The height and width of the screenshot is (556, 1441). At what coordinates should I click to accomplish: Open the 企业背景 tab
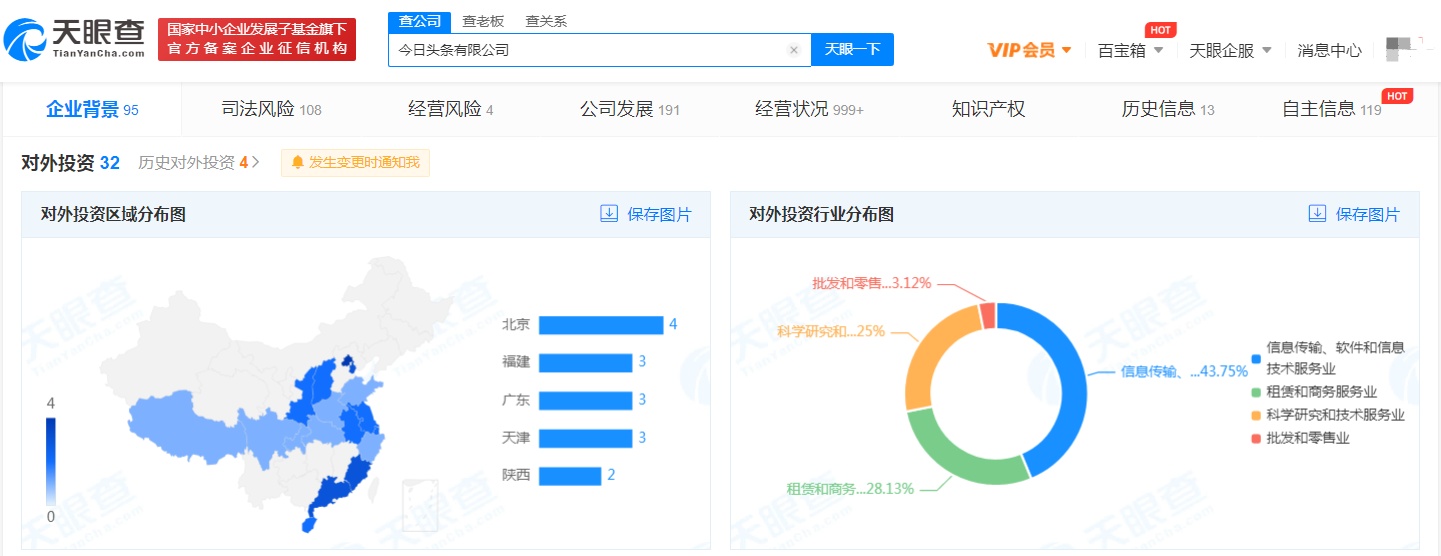tap(92, 110)
